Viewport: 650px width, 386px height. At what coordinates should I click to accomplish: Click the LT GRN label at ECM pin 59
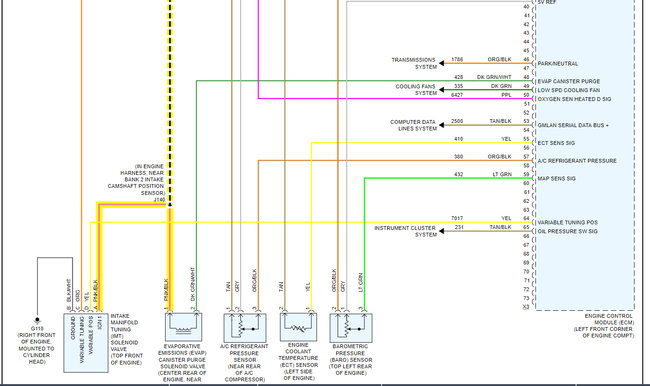tap(502, 175)
